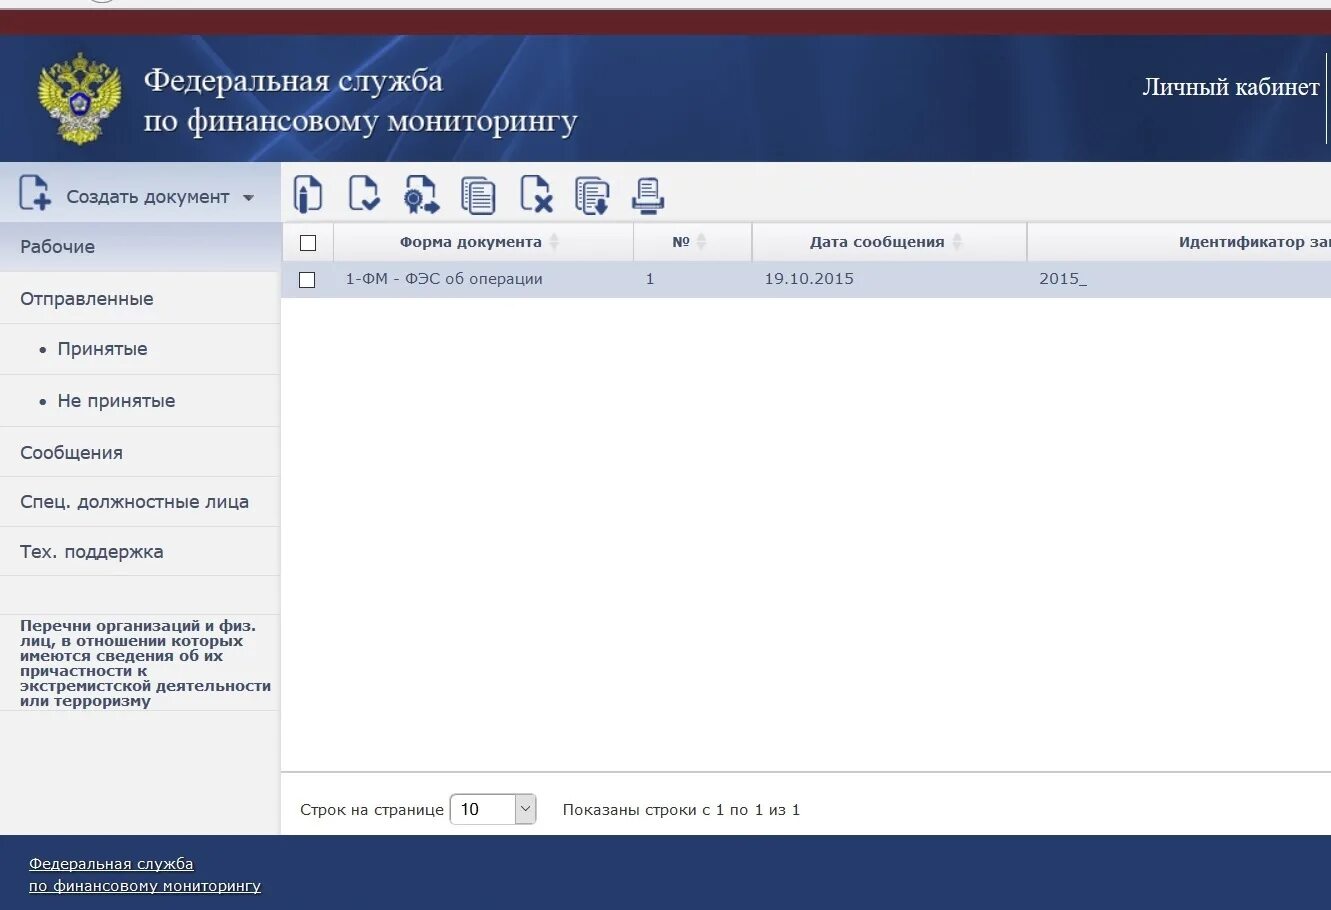Click the Показаны строки с 1 по 1 text

click(681, 810)
